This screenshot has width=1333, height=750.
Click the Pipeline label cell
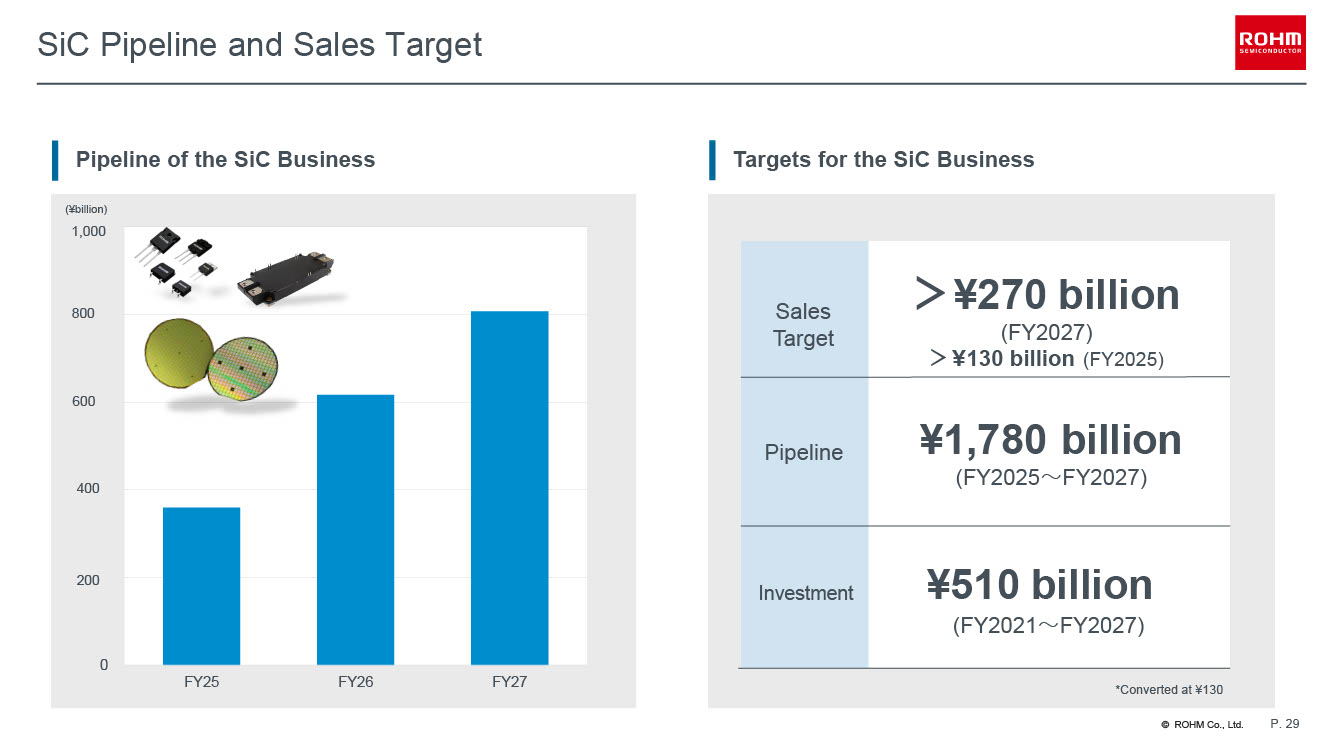pyautogui.click(x=804, y=452)
